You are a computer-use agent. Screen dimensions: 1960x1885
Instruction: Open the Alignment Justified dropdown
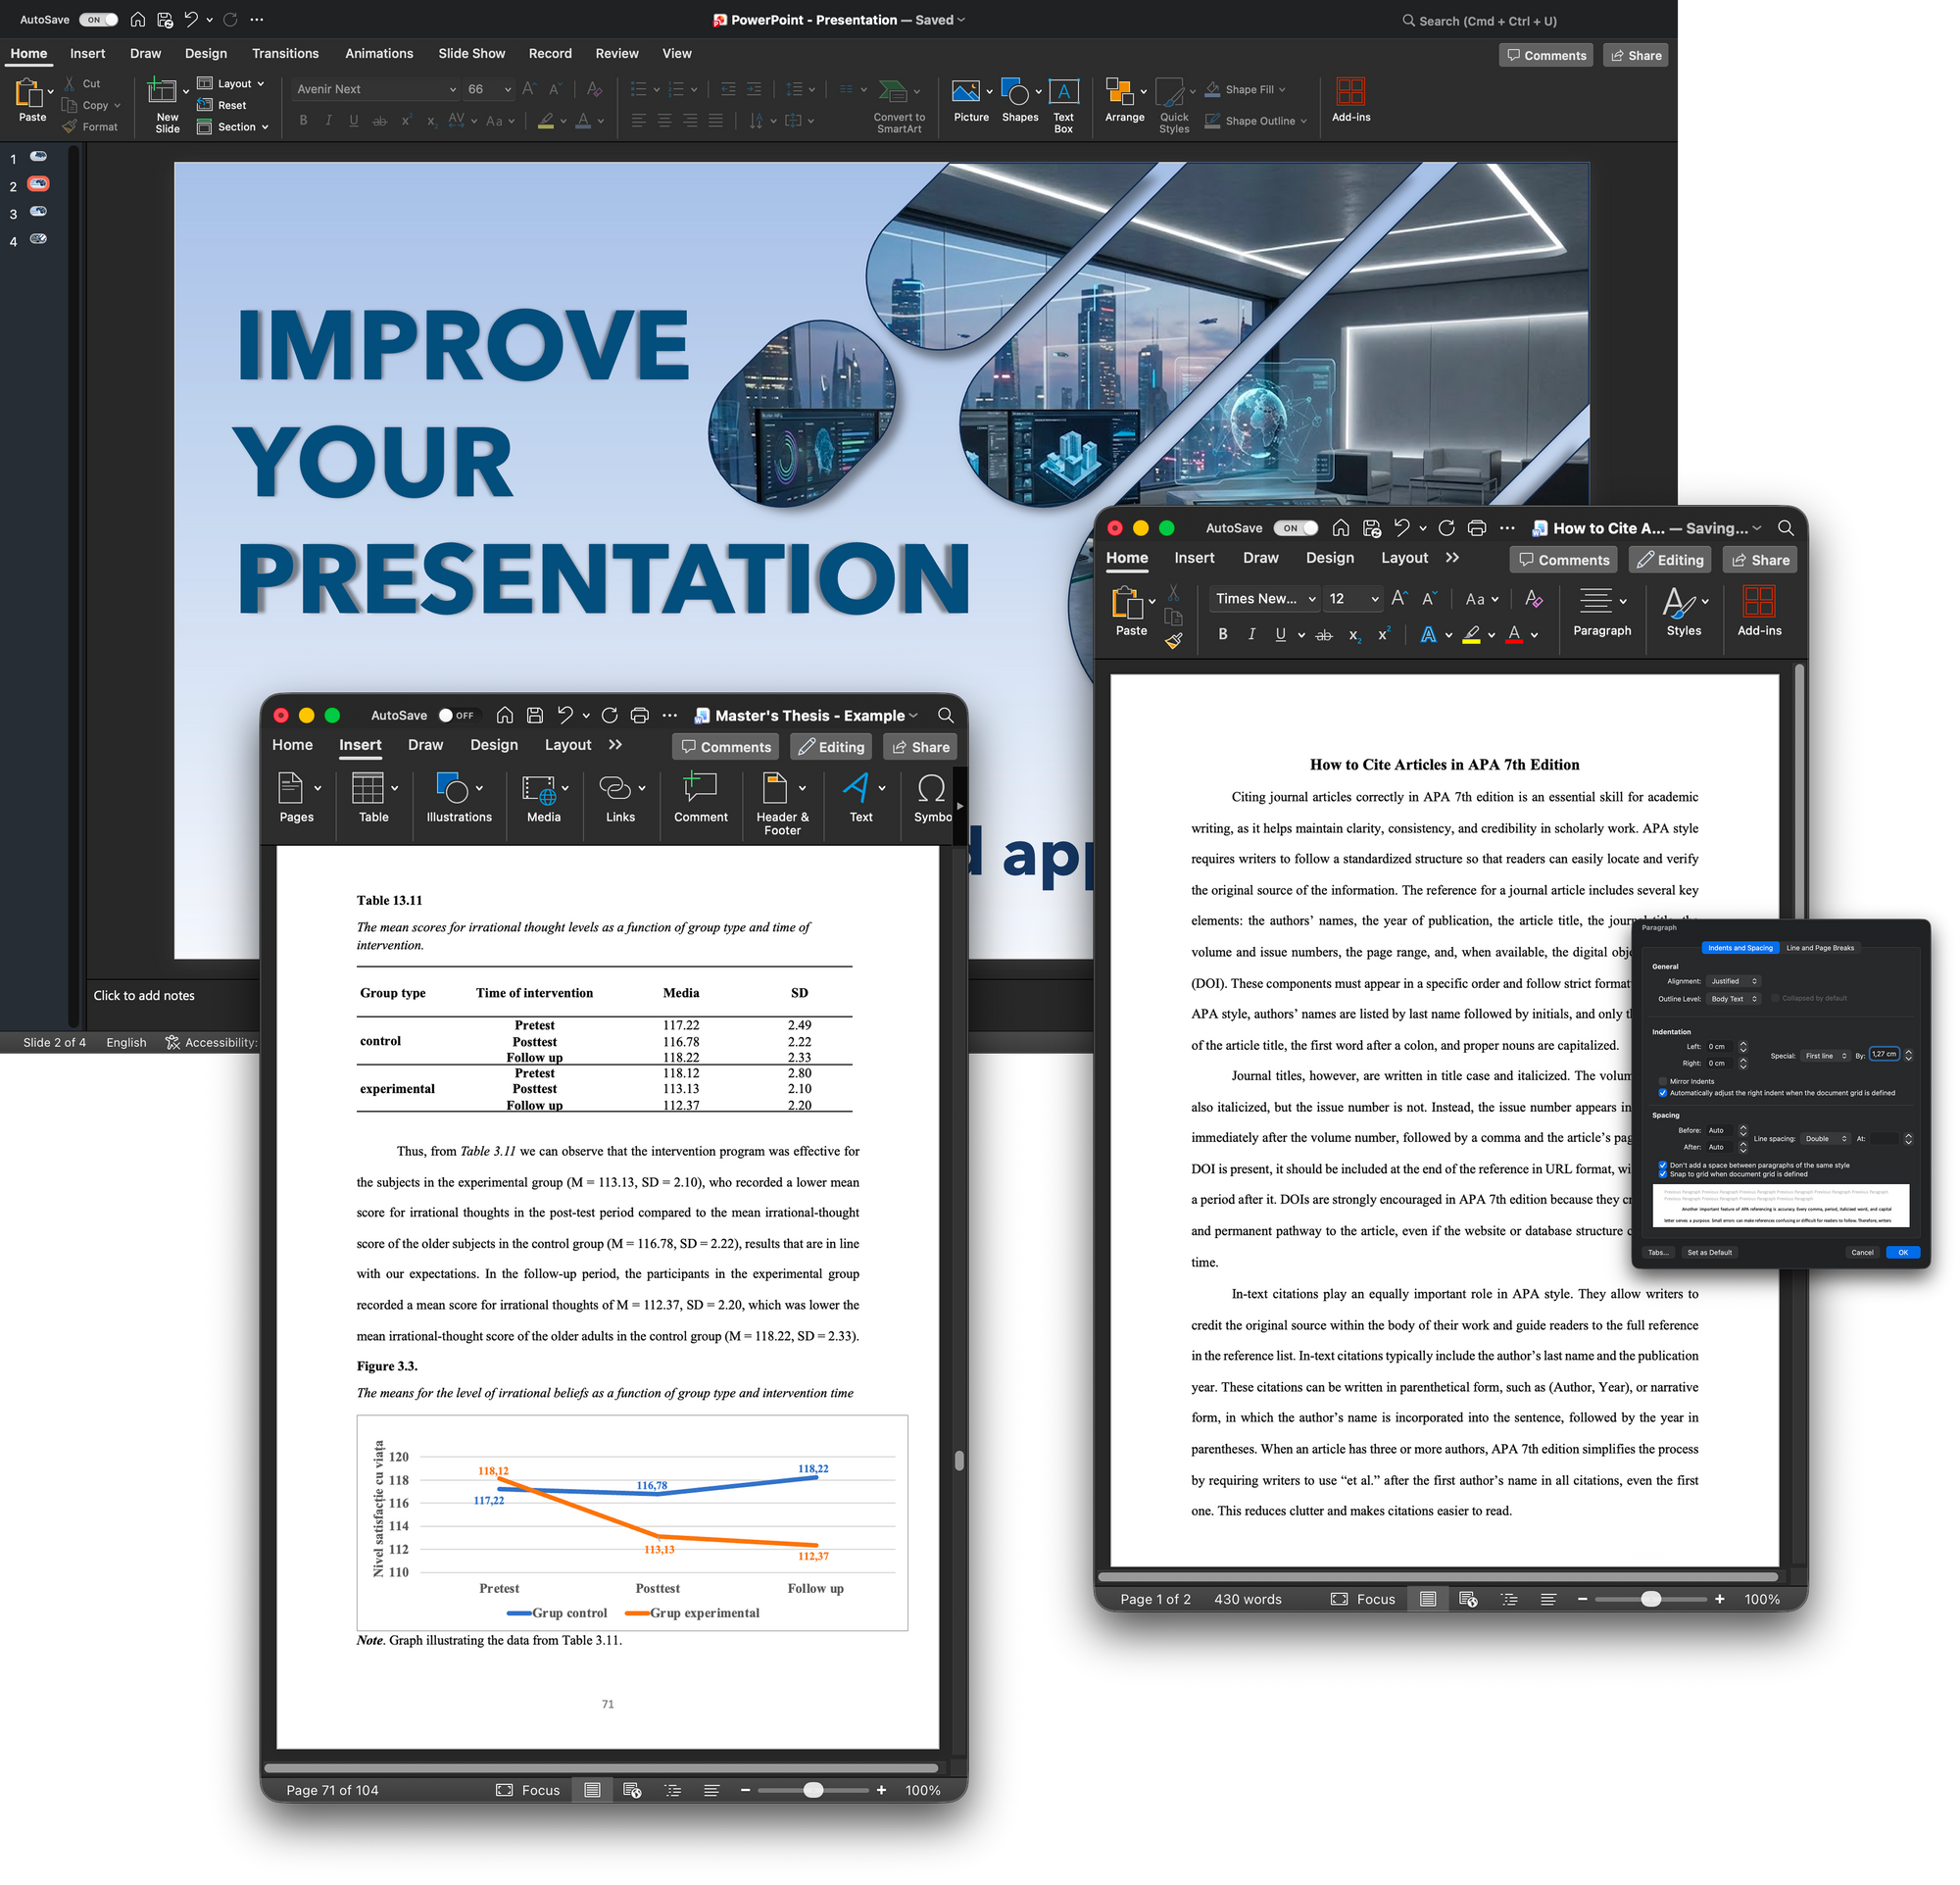[1732, 981]
